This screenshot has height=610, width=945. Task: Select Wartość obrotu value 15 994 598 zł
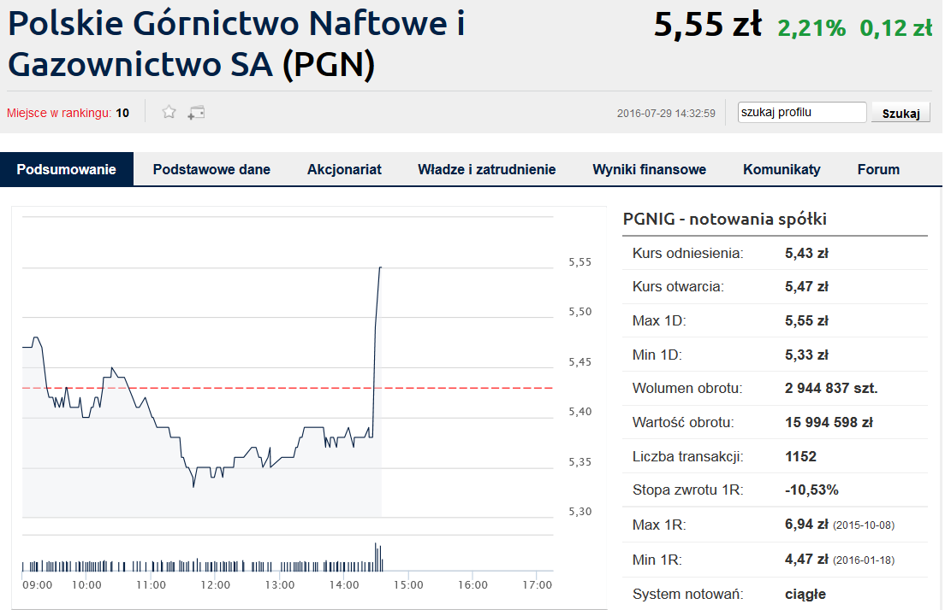coord(829,422)
